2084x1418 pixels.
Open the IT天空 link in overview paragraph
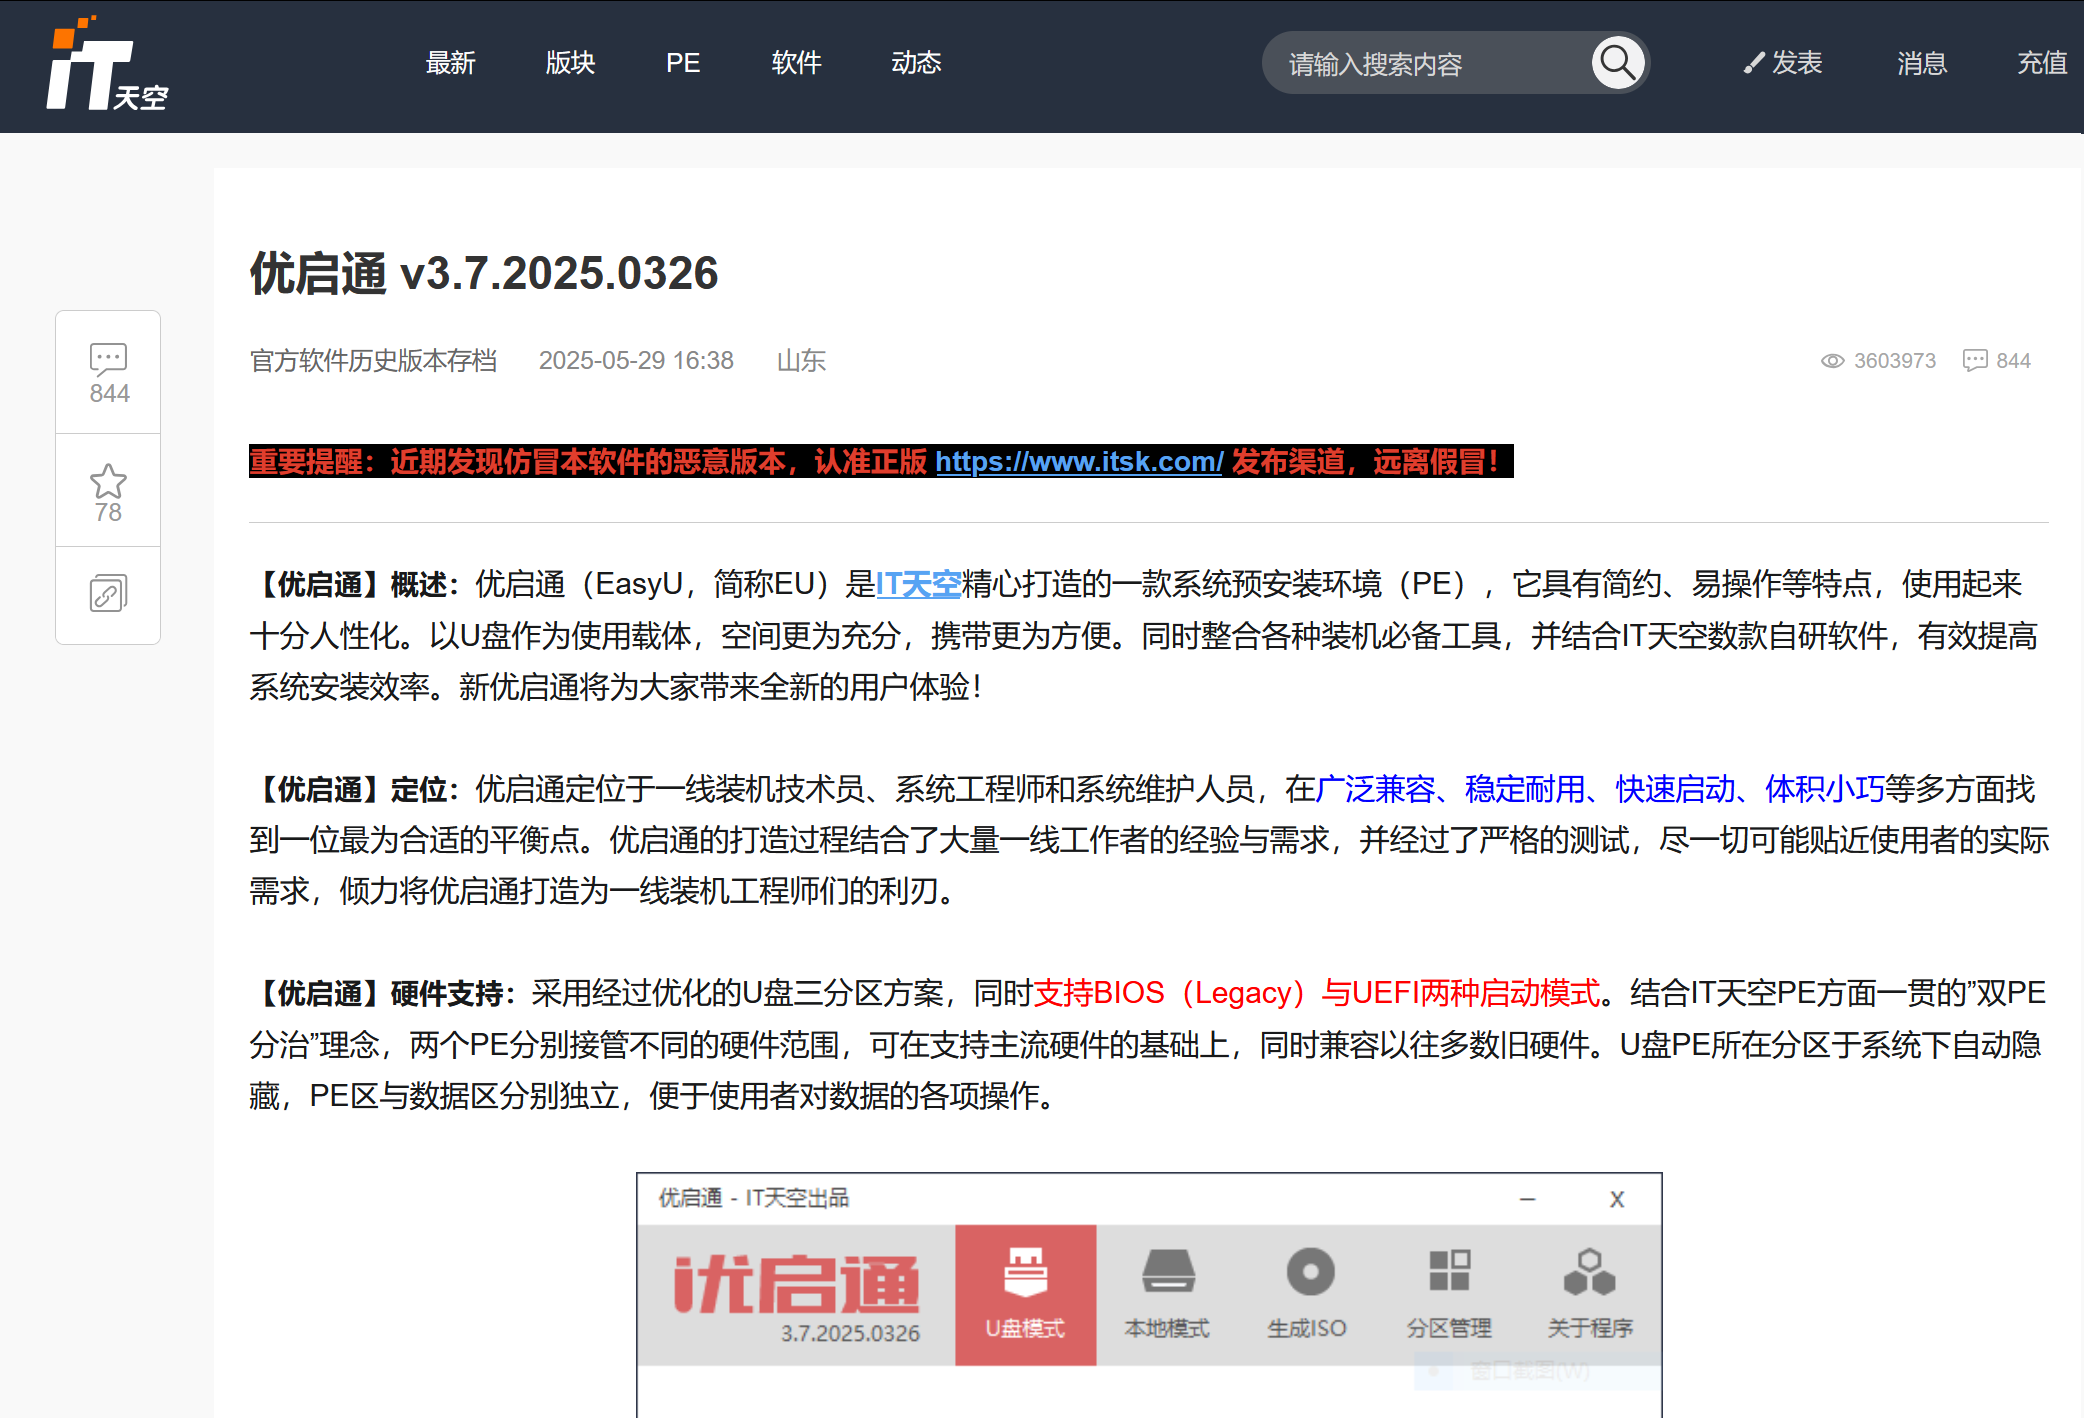(x=918, y=584)
